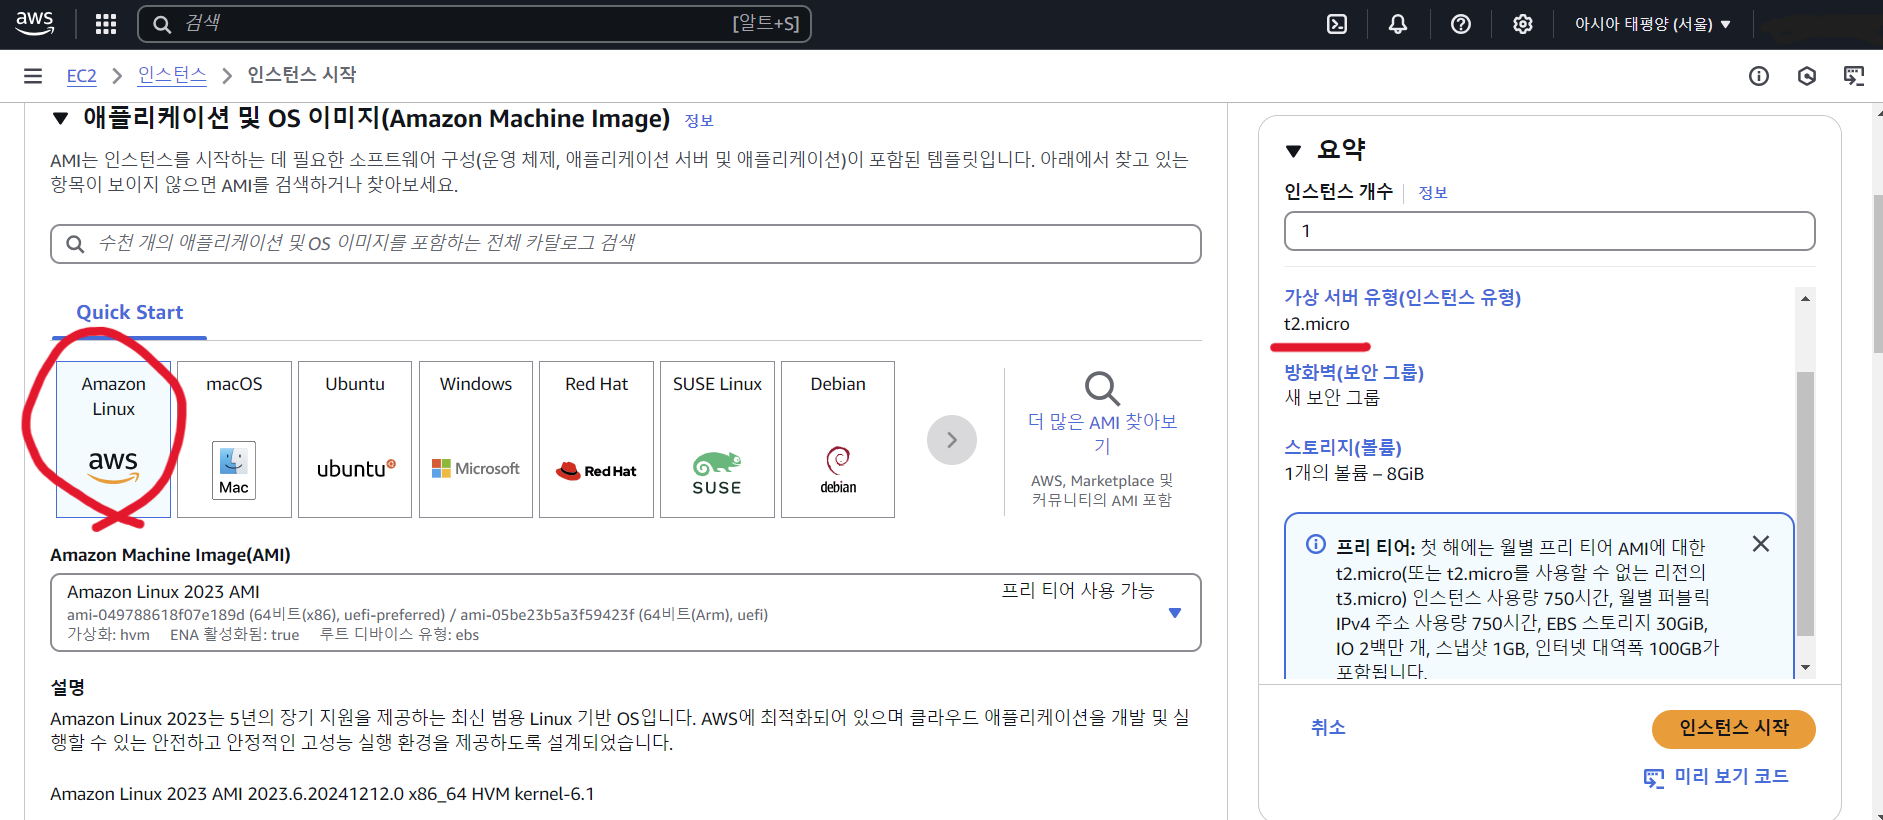
Task: Click 더 많은 AMI 찾아보기 link
Action: 1102,433
